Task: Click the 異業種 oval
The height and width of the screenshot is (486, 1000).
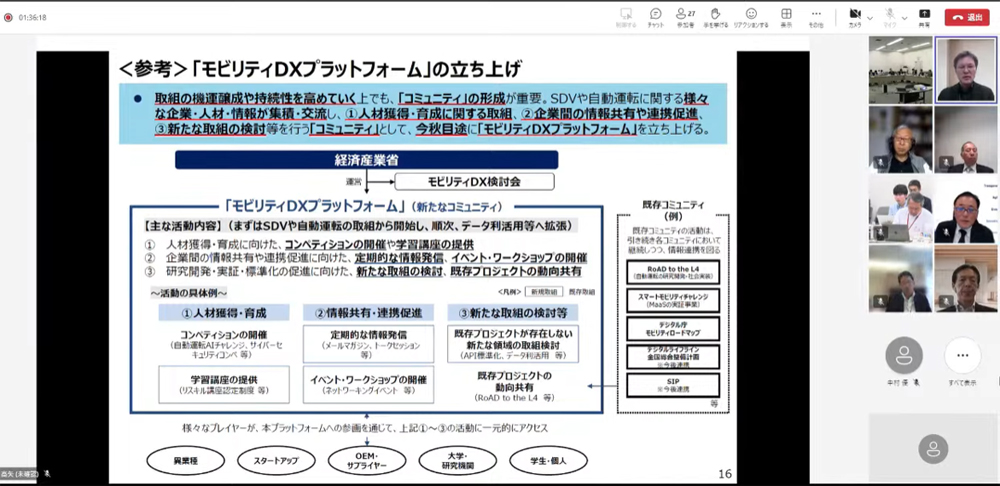Action: click(186, 460)
